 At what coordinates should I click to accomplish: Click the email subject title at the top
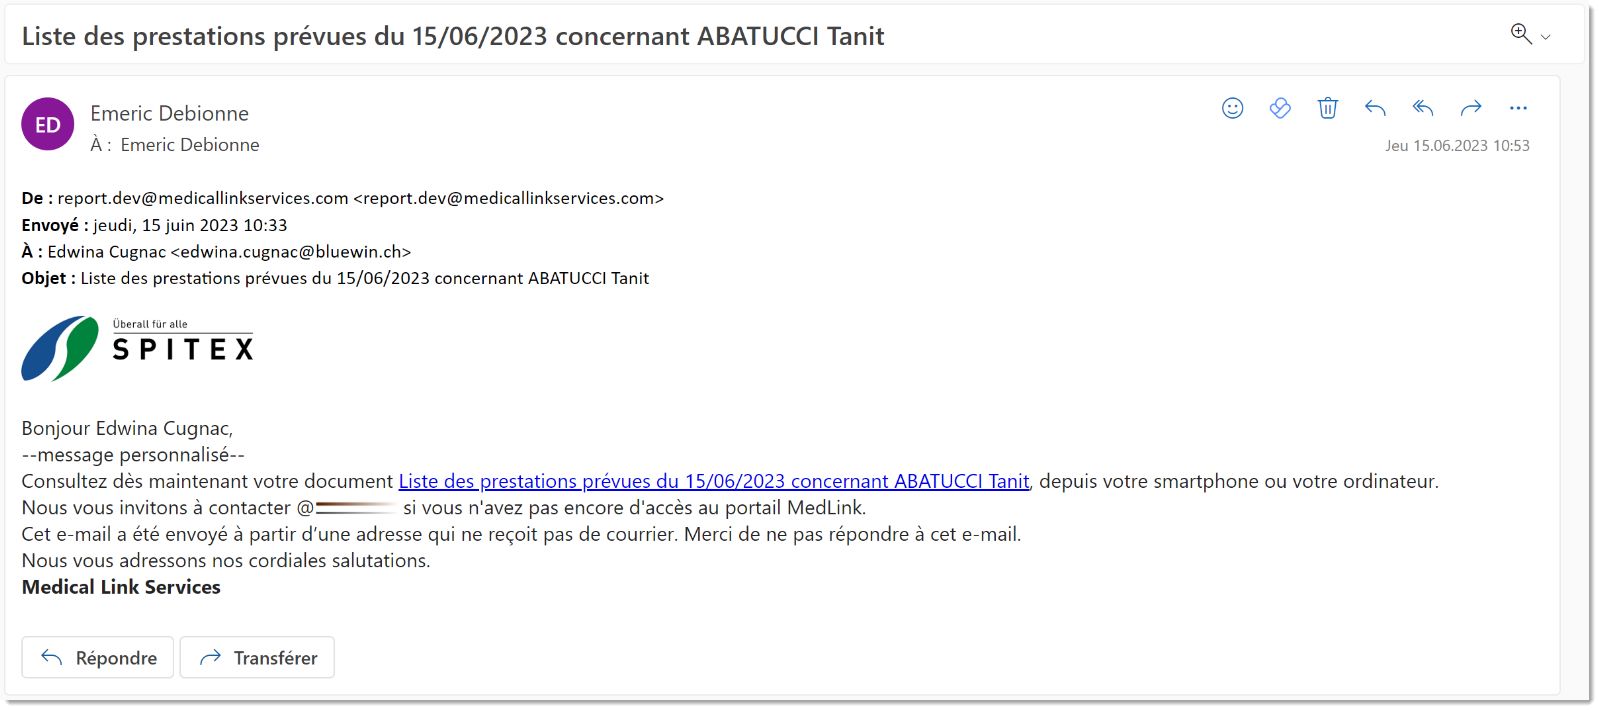pos(452,36)
